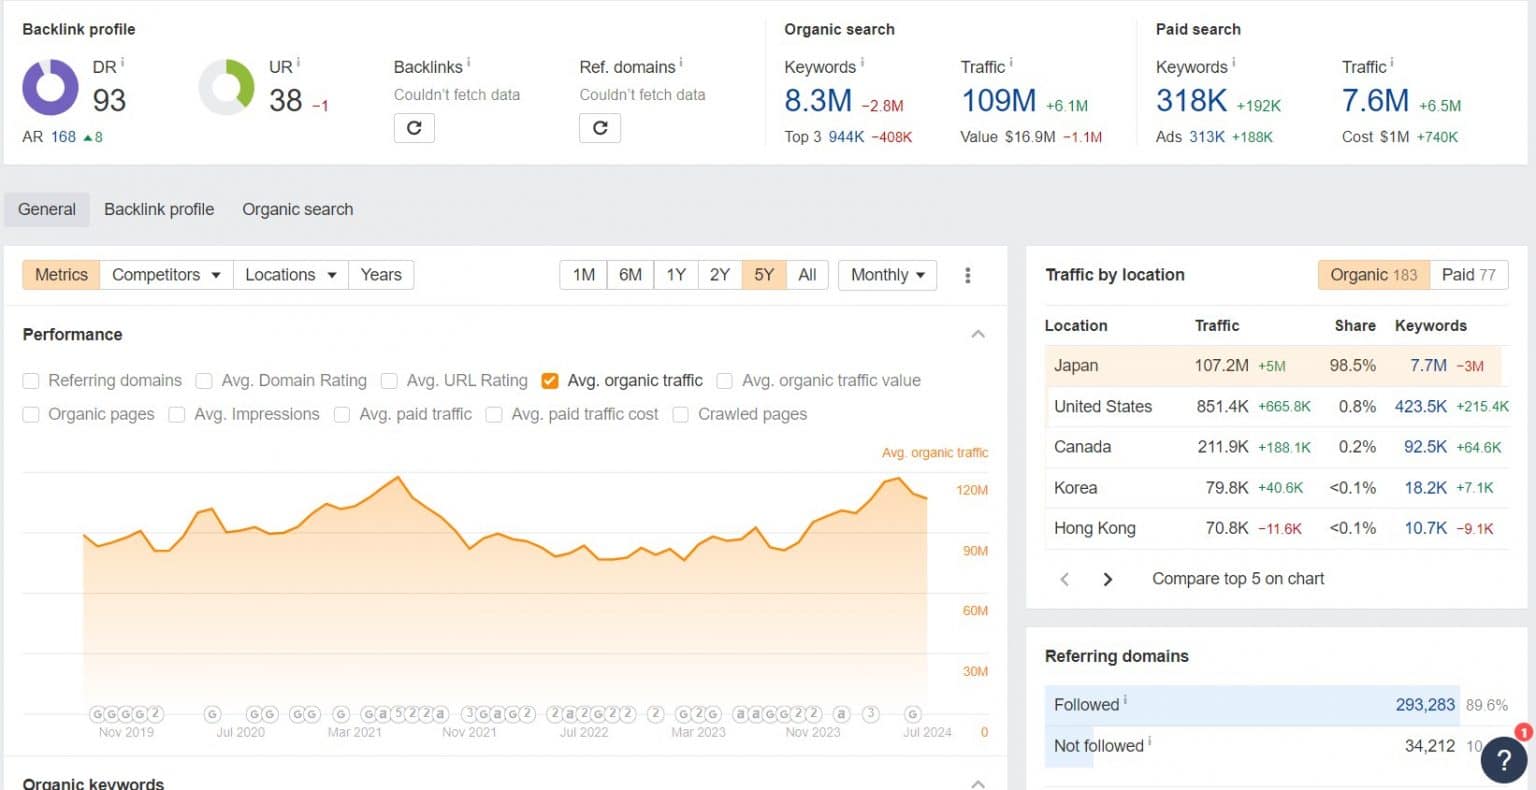Uncheck Avg. organic traffic
Screen dimensions: 1536x790
(550, 380)
